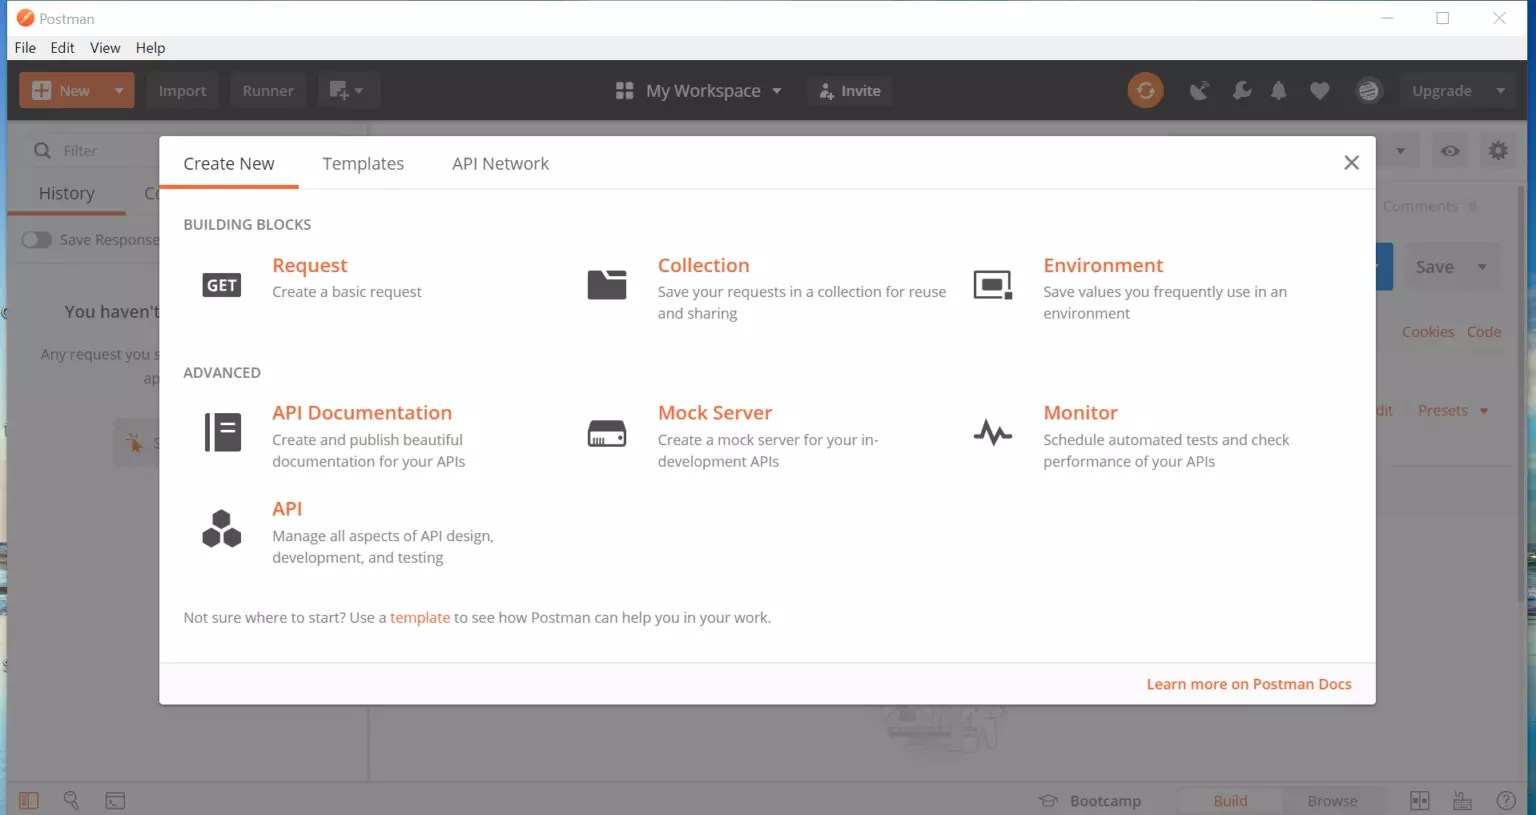The height and width of the screenshot is (815, 1536).
Task: Open the help question mark icon
Action: click(1506, 800)
